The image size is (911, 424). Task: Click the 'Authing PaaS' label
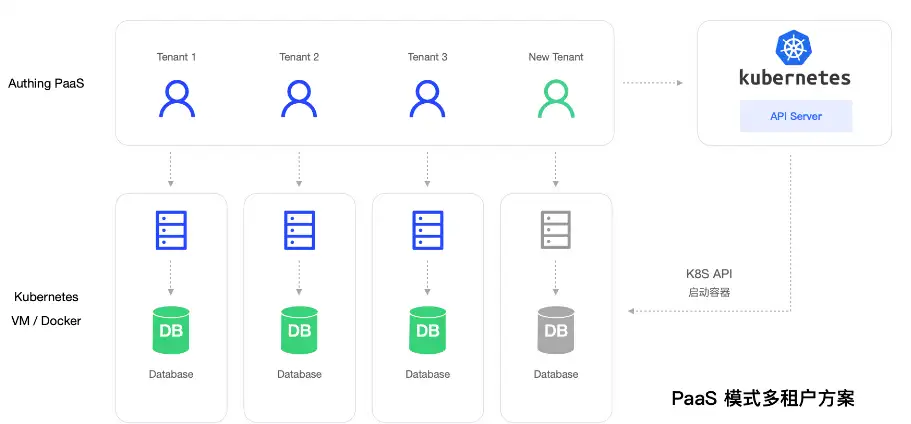tap(46, 84)
